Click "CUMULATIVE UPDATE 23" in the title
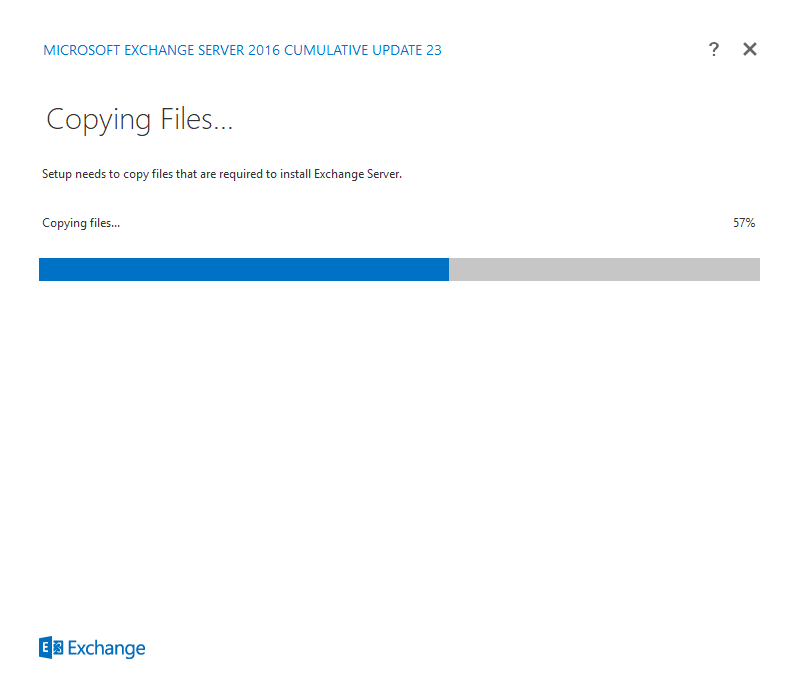The image size is (794, 698). tap(363, 50)
